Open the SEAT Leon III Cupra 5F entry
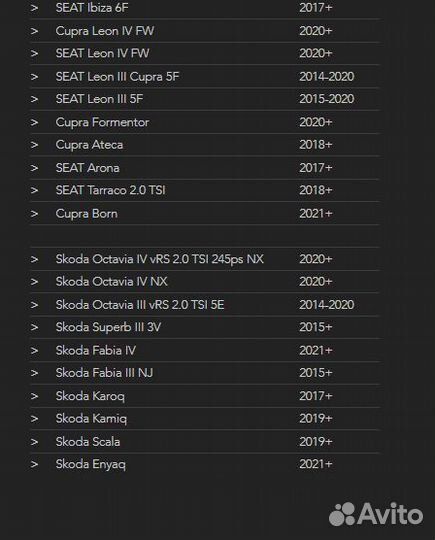Viewport: 435px width, 540px height. [117, 76]
